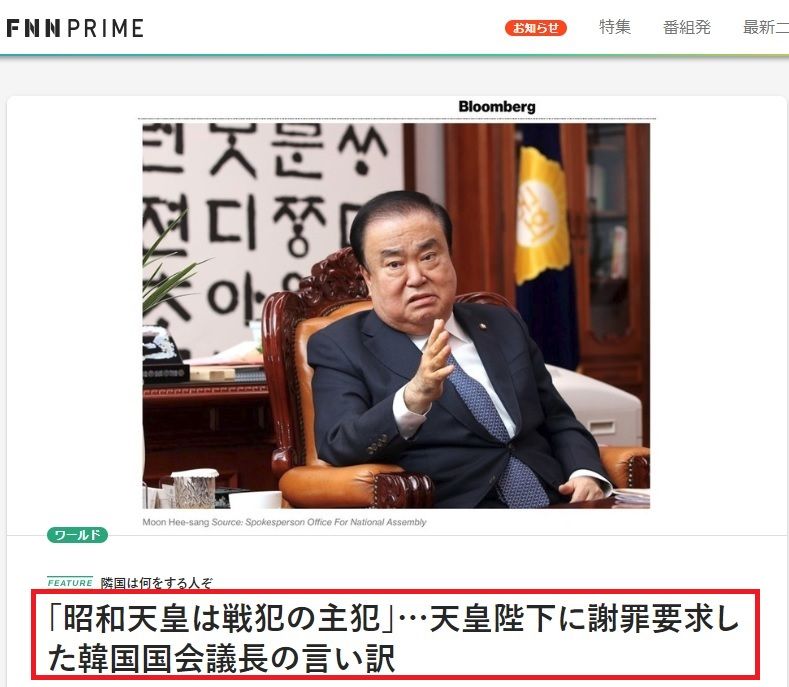The width and height of the screenshot is (789, 687).
Task: Select the 番組発 navigation item
Action: click(686, 27)
